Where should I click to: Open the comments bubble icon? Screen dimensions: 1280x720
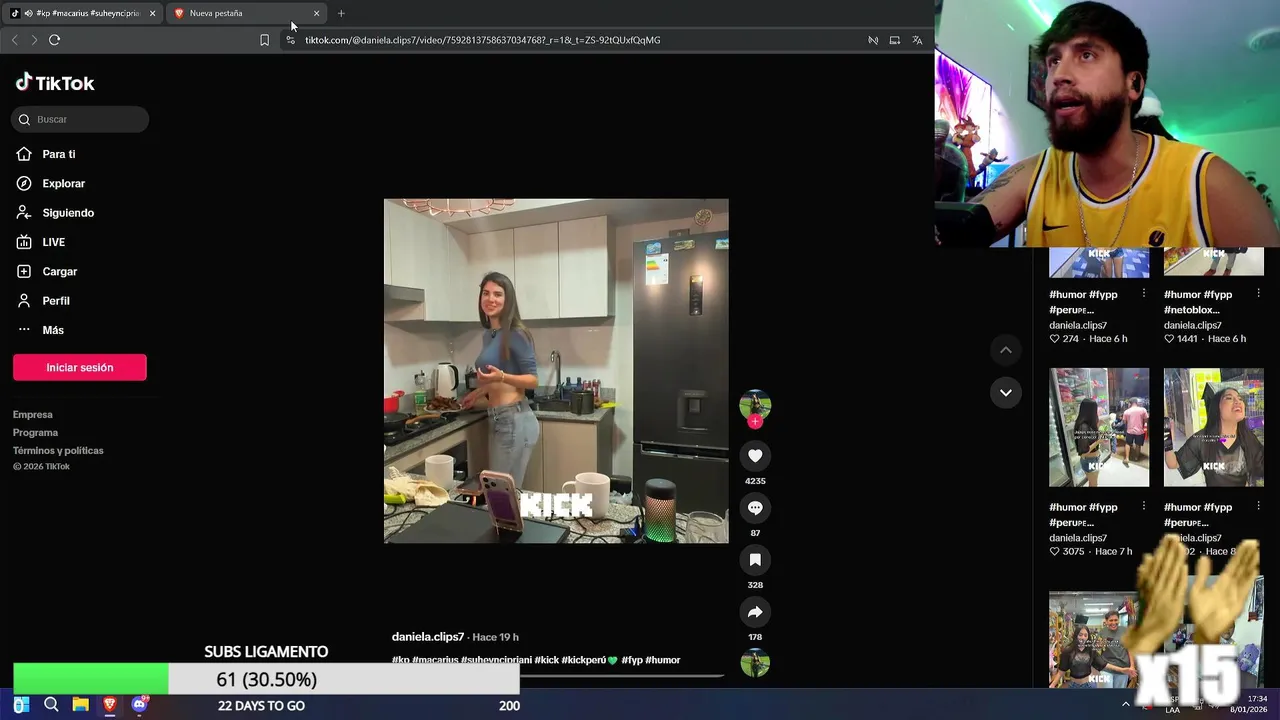tap(755, 507)
